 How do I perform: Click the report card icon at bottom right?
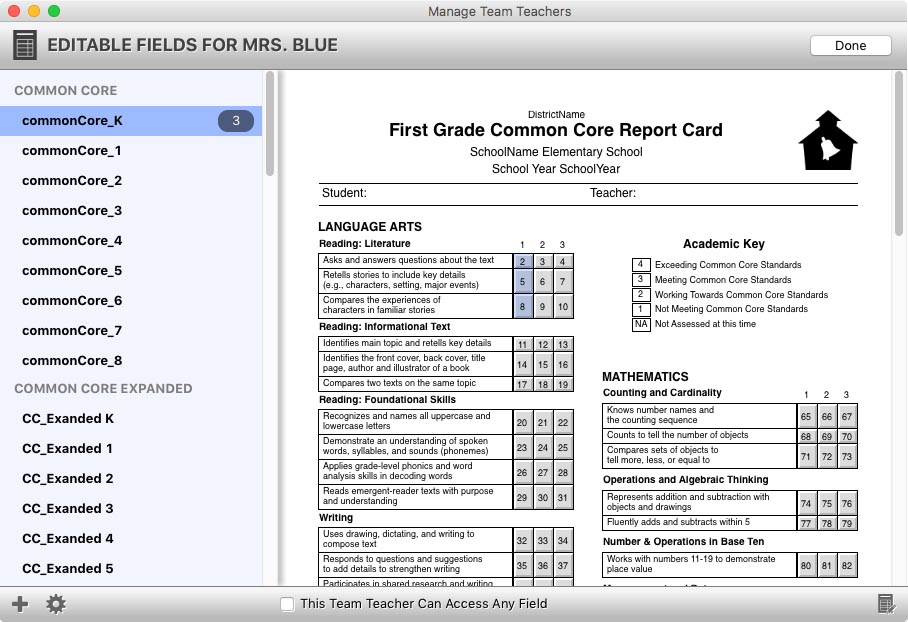[886, 604]
